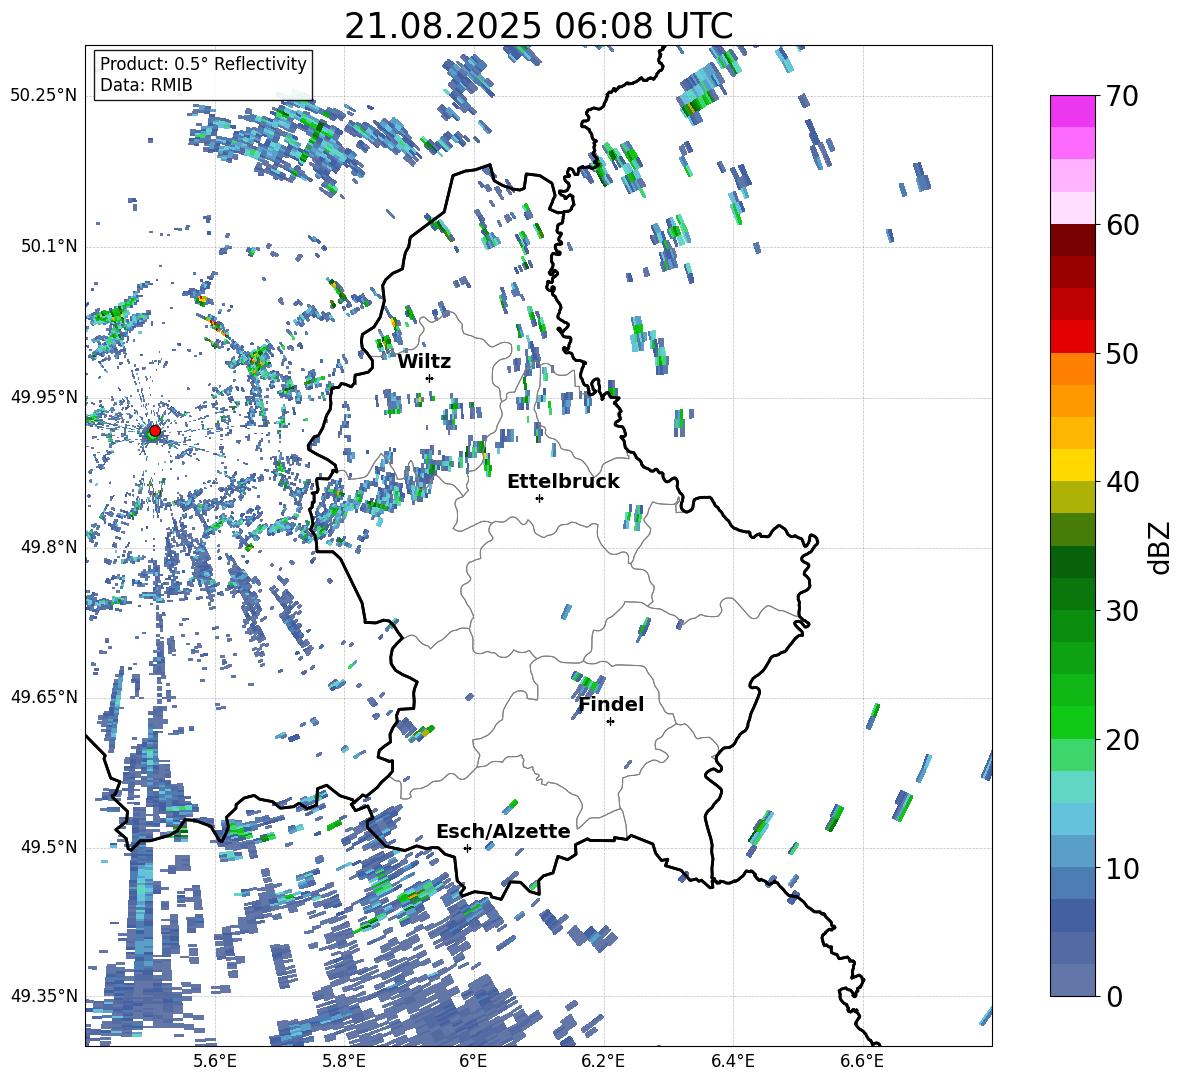
Task: Click the Data: RMIB text
Action: (146, 85)
